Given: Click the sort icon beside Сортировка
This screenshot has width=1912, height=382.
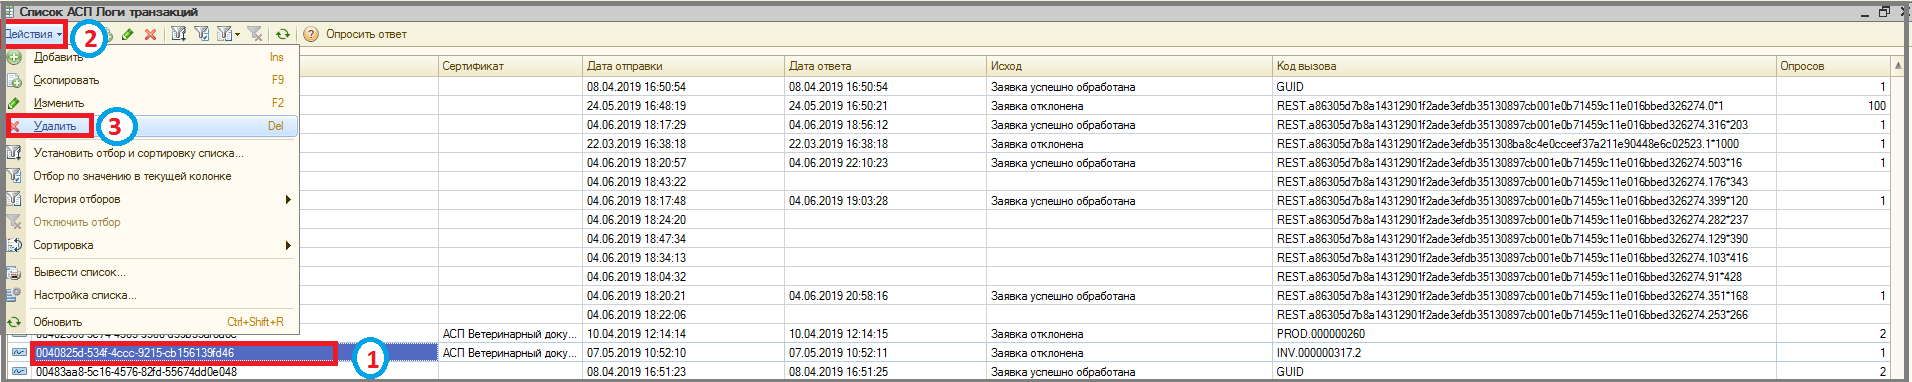Looking at the screenshot, I should 14,245.
